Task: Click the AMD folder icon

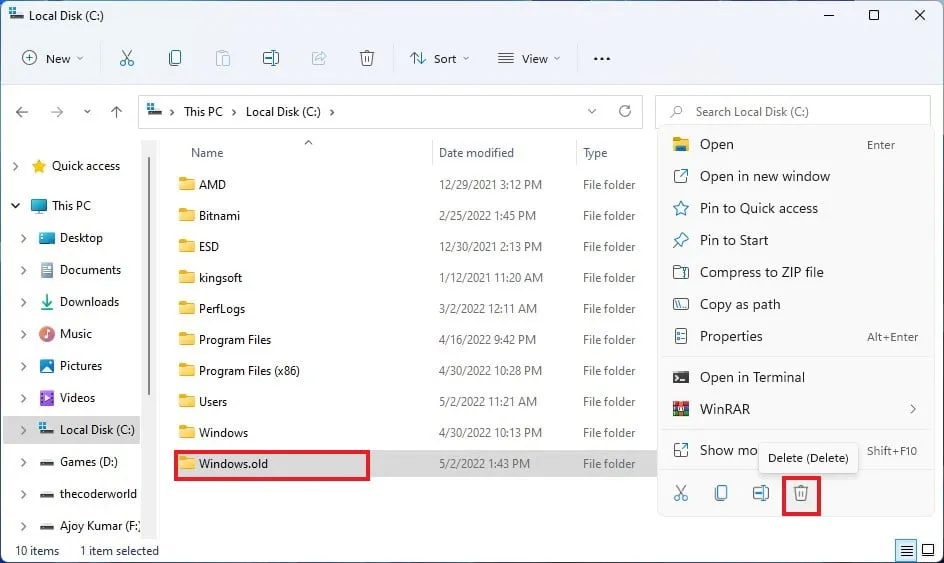Action: click(187, 184)
